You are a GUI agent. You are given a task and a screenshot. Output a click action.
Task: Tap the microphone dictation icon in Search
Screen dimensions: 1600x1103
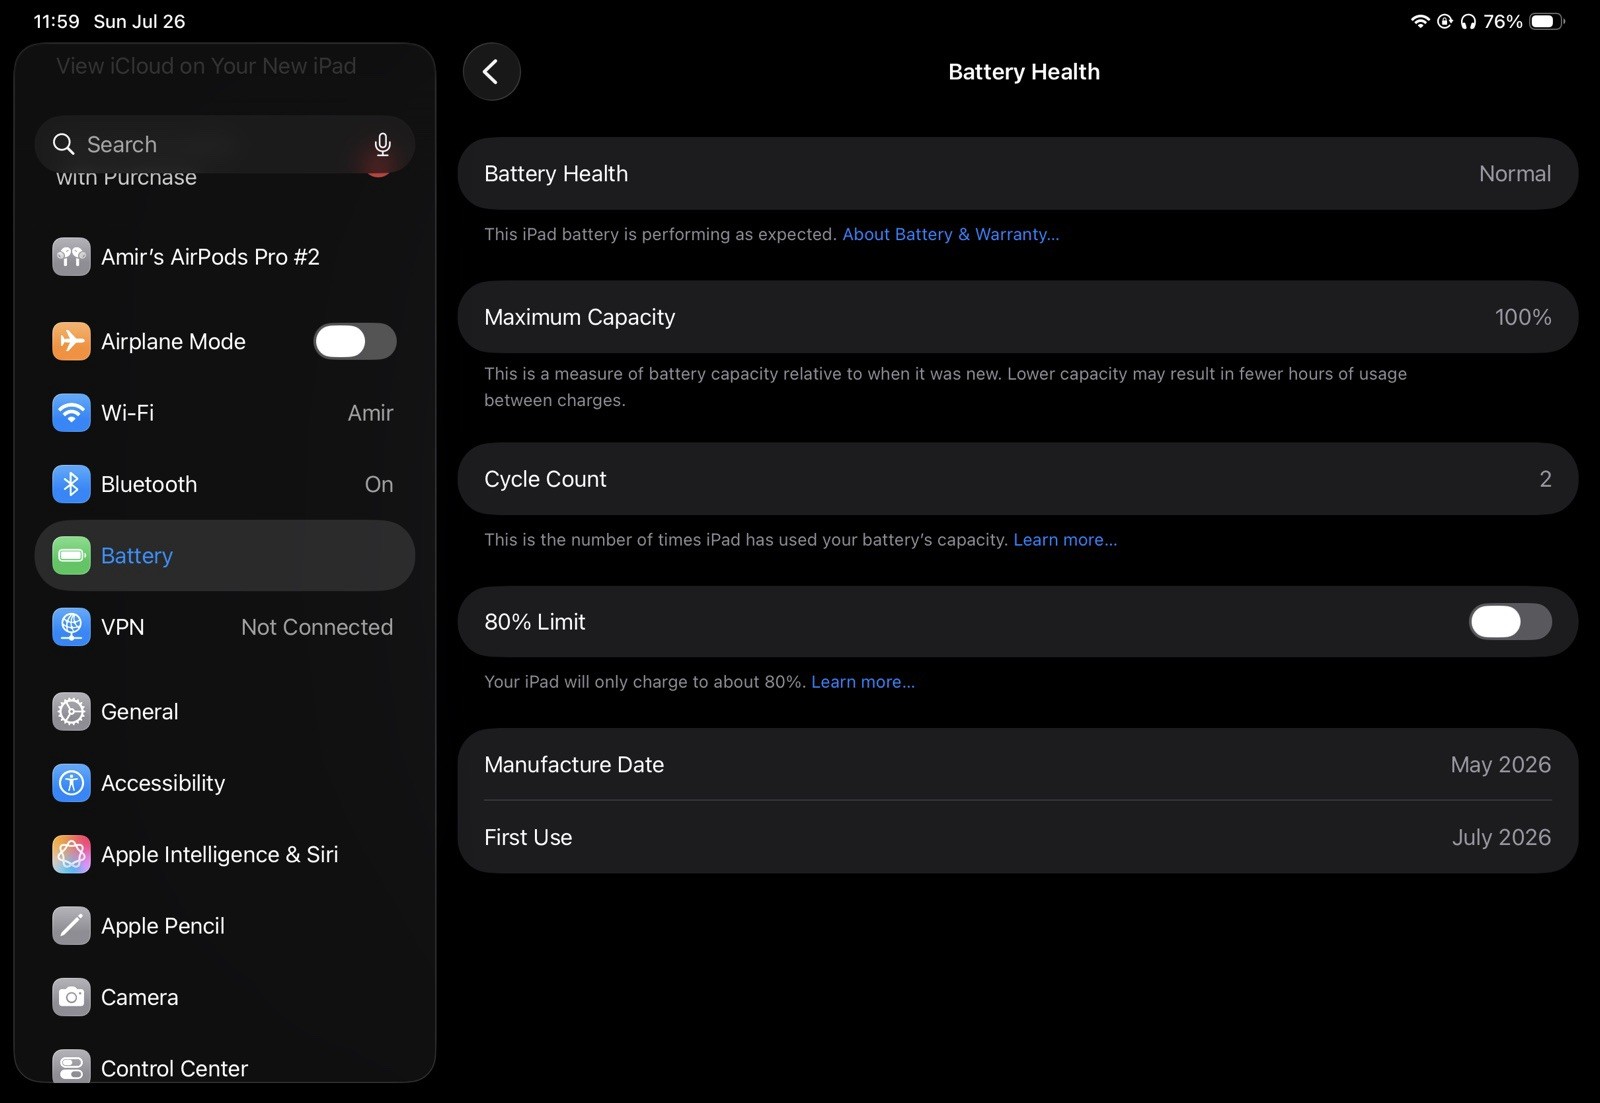coord(382,145)
